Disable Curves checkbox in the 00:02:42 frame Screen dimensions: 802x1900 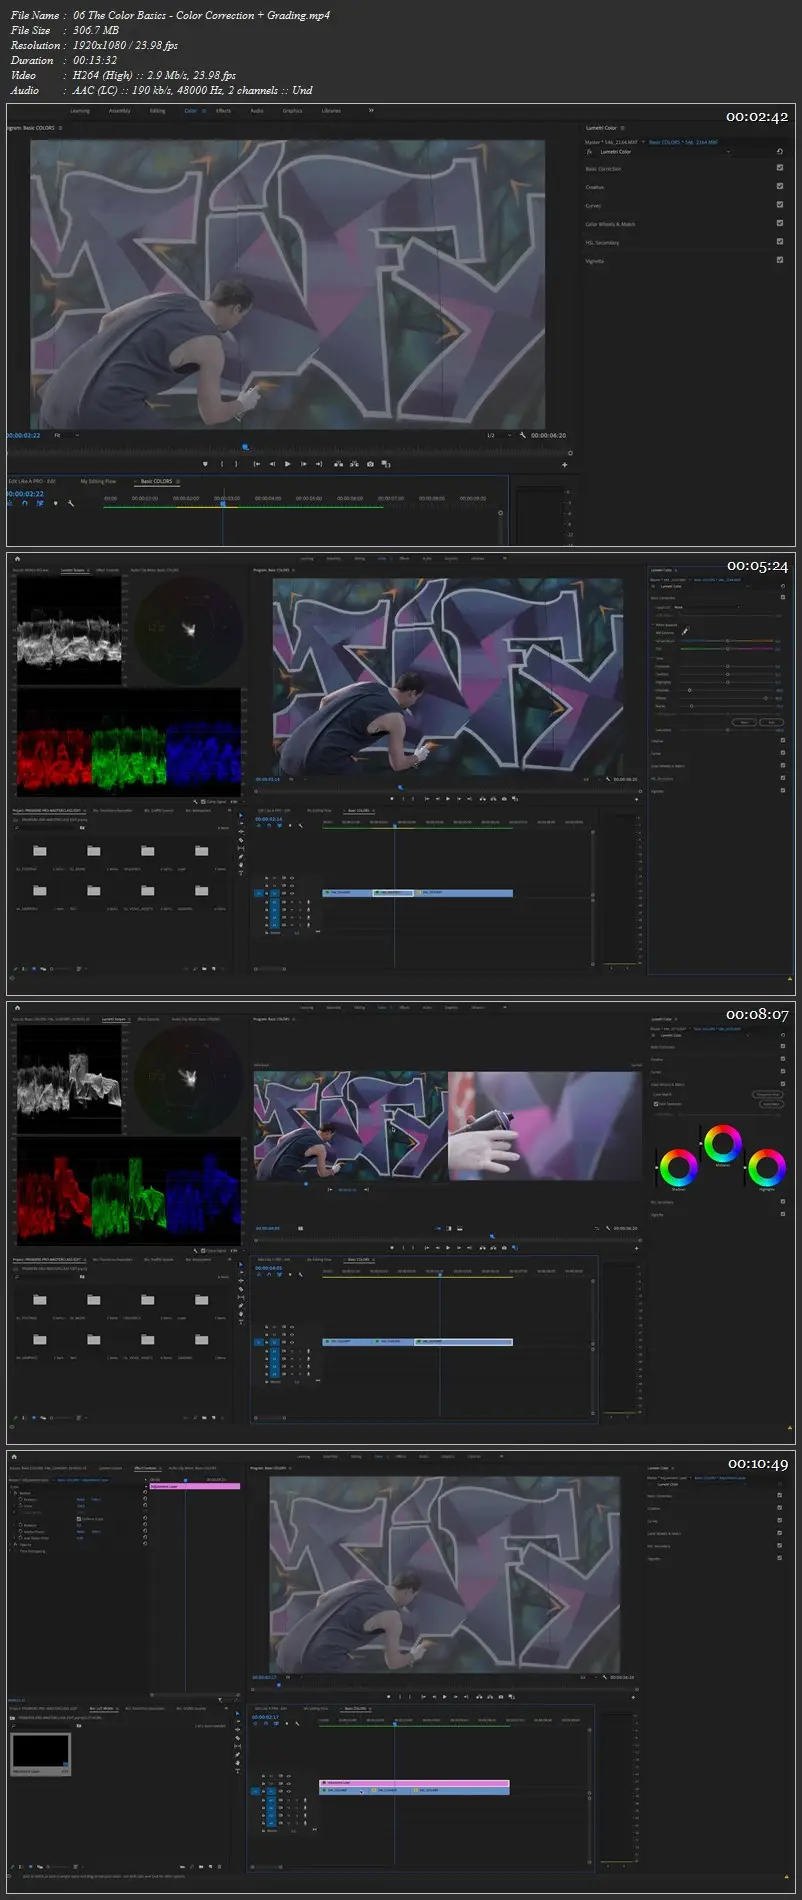780,205
